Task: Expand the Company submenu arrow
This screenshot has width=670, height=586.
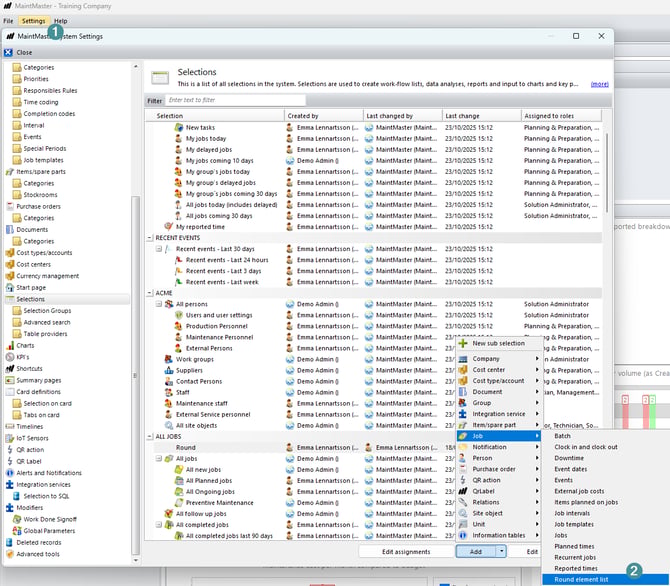Action: (x=537, y=359)
